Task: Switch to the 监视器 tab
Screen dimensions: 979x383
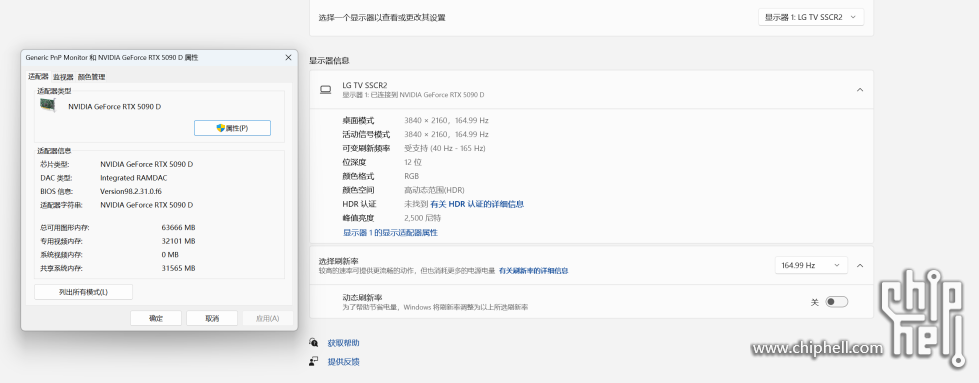Action: click(63, 77)
